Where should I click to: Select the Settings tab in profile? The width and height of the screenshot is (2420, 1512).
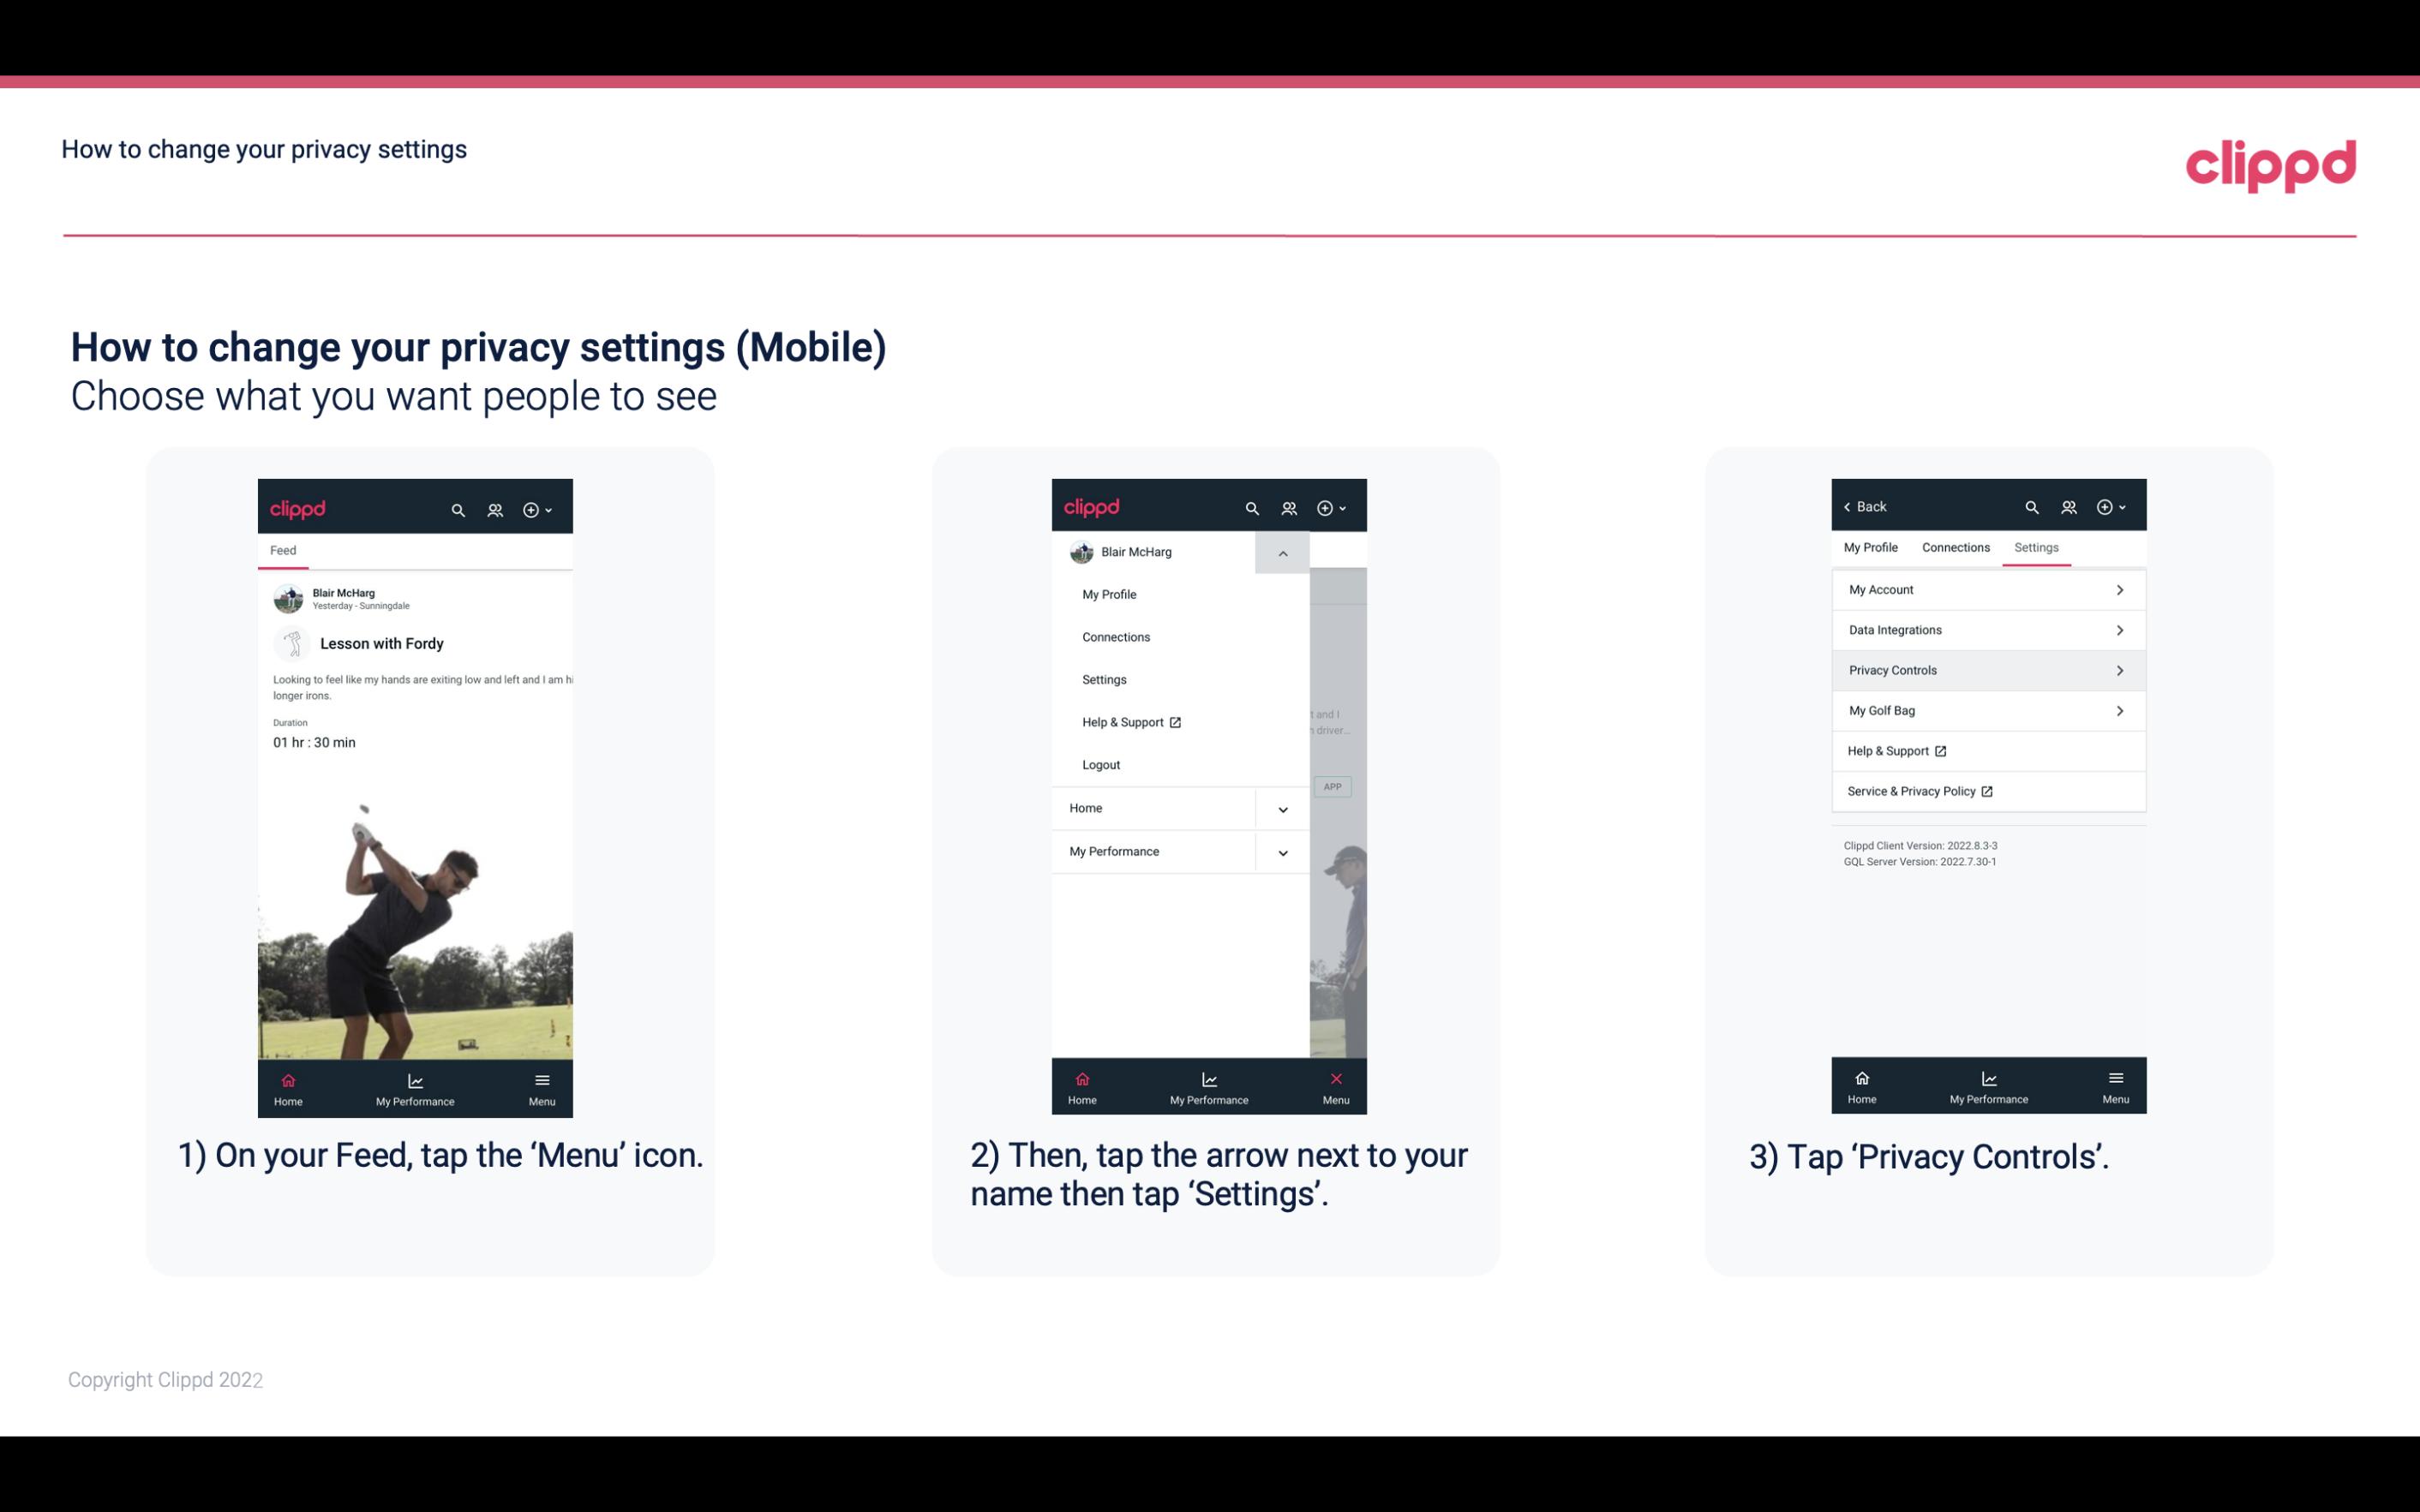pyautogui.click(x=2035, y=547)
